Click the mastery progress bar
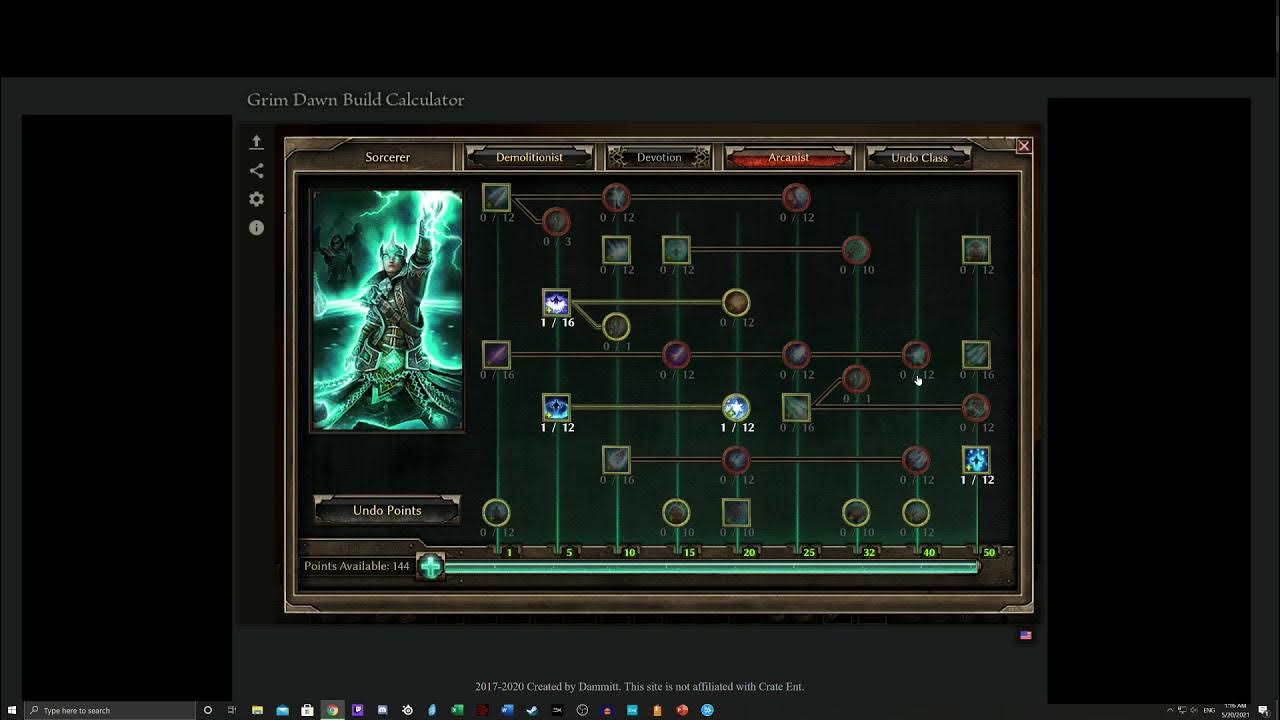 [x=711, y=567]
